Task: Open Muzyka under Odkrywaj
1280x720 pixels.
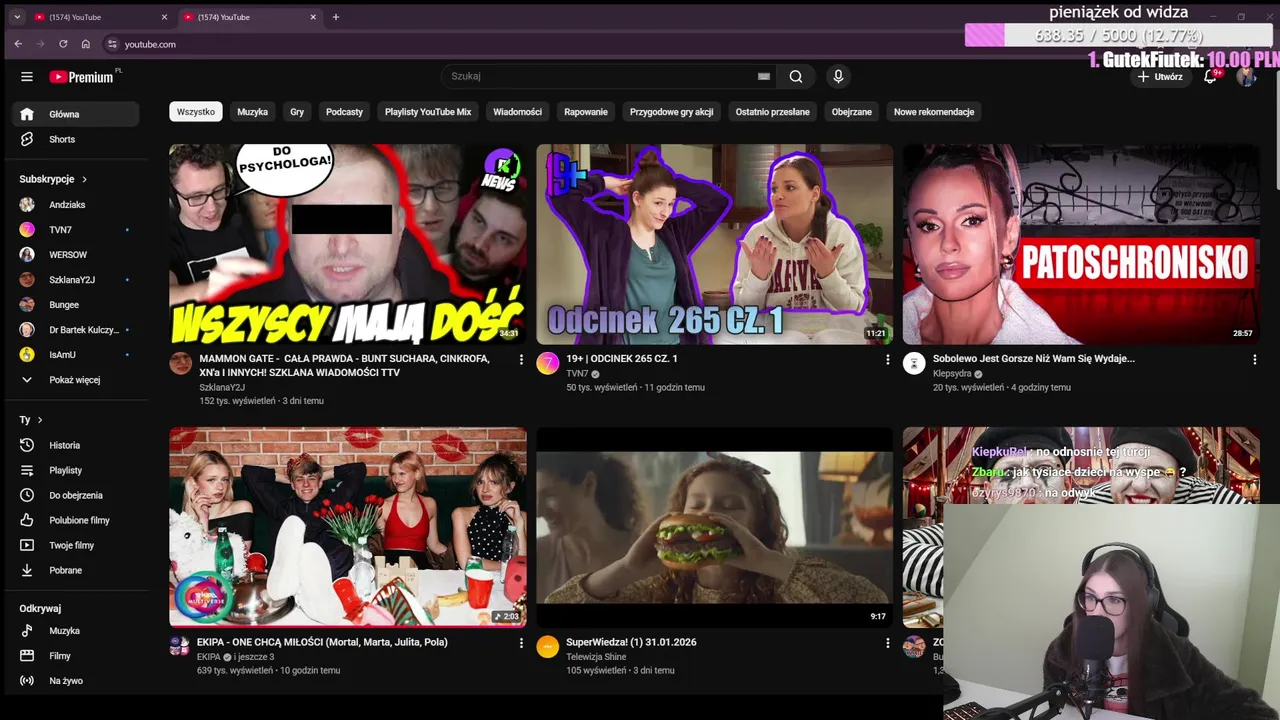Action: [x=76, y=631]
